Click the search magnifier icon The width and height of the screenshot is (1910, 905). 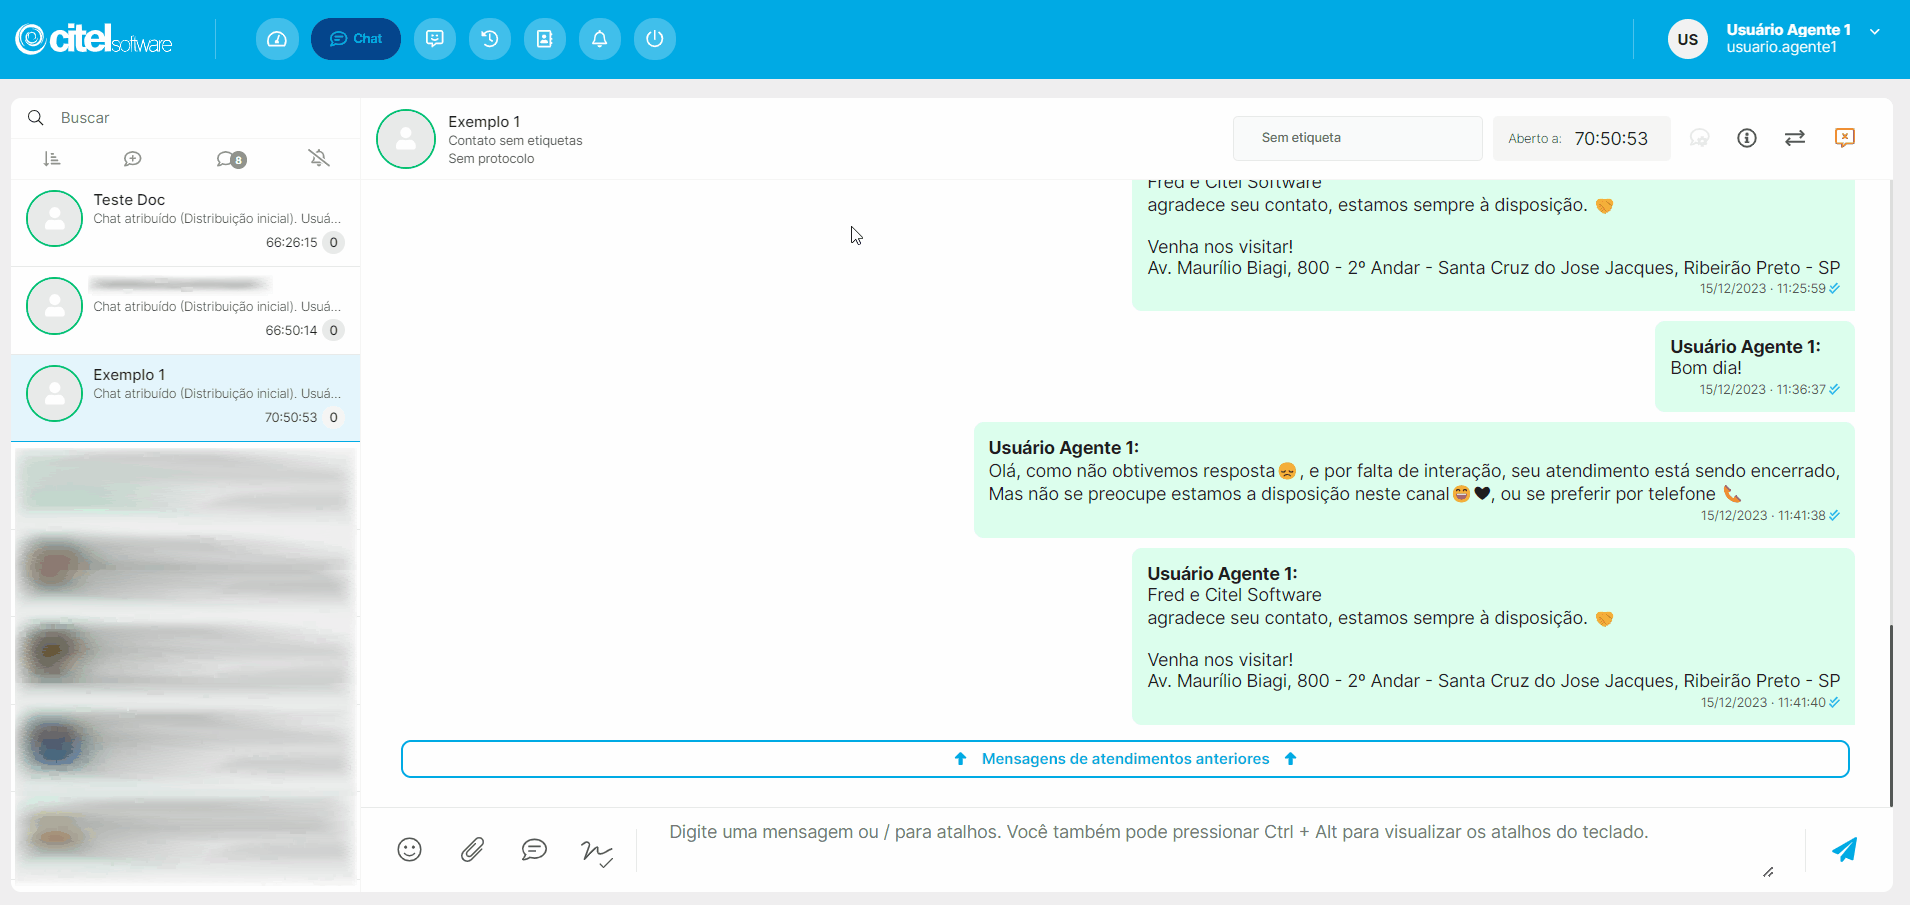(36, 118)
